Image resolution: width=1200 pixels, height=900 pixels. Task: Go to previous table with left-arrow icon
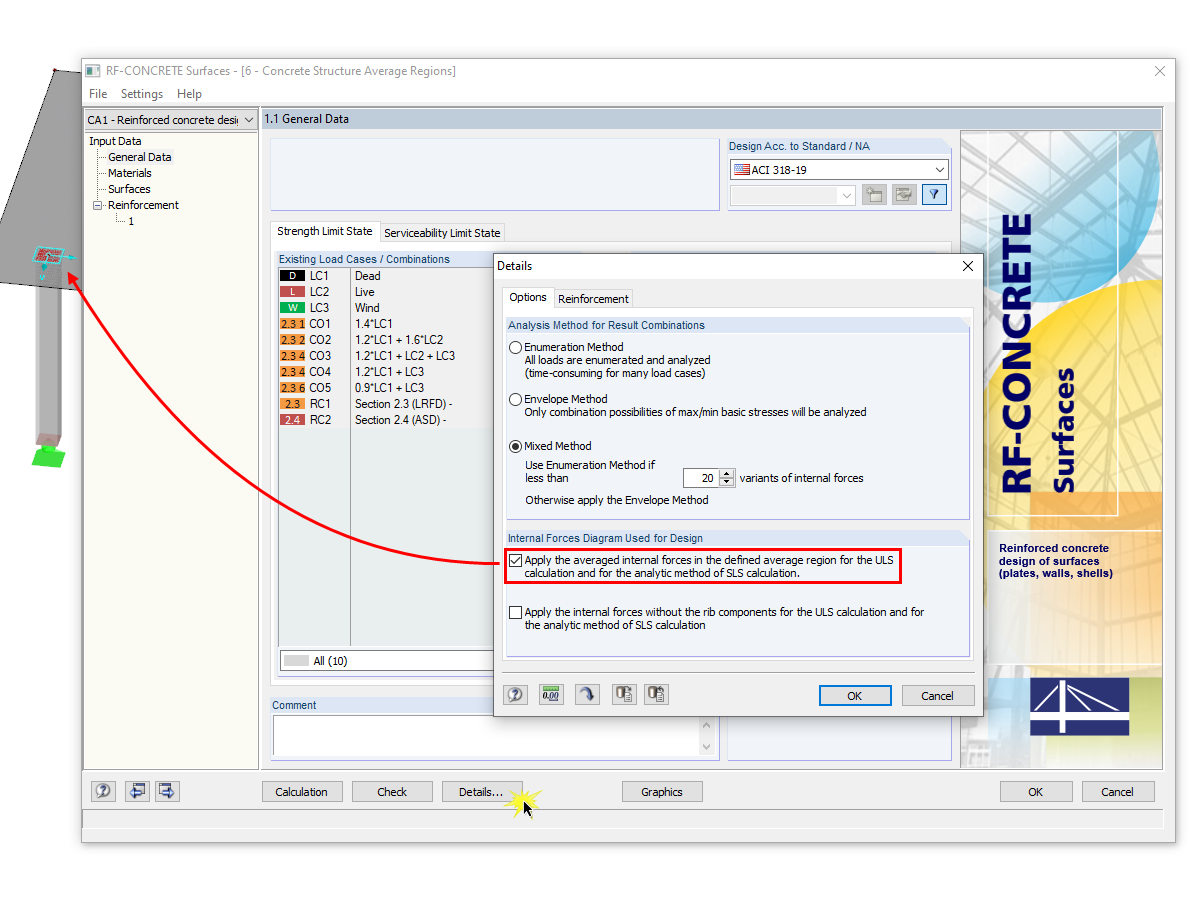pos(137,791)
